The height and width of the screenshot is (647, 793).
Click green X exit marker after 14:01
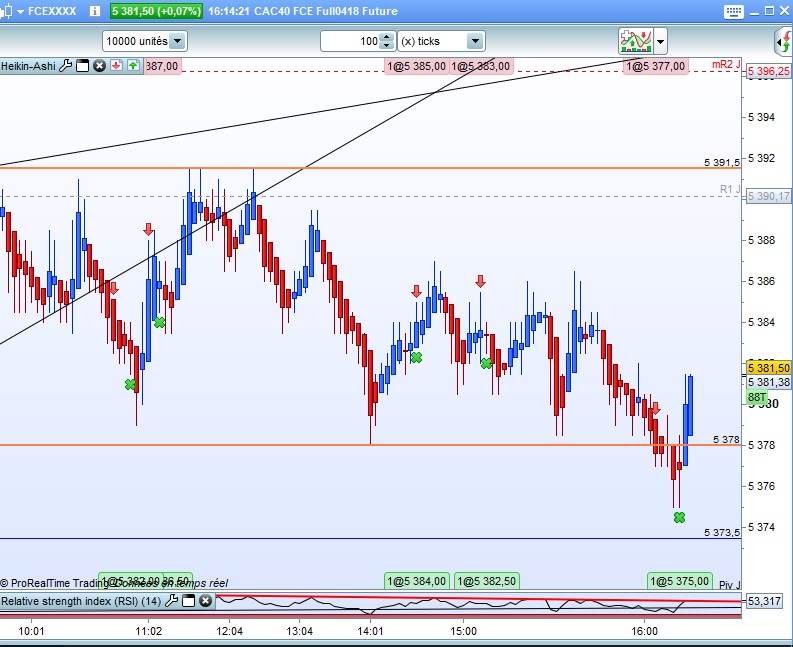416,358
